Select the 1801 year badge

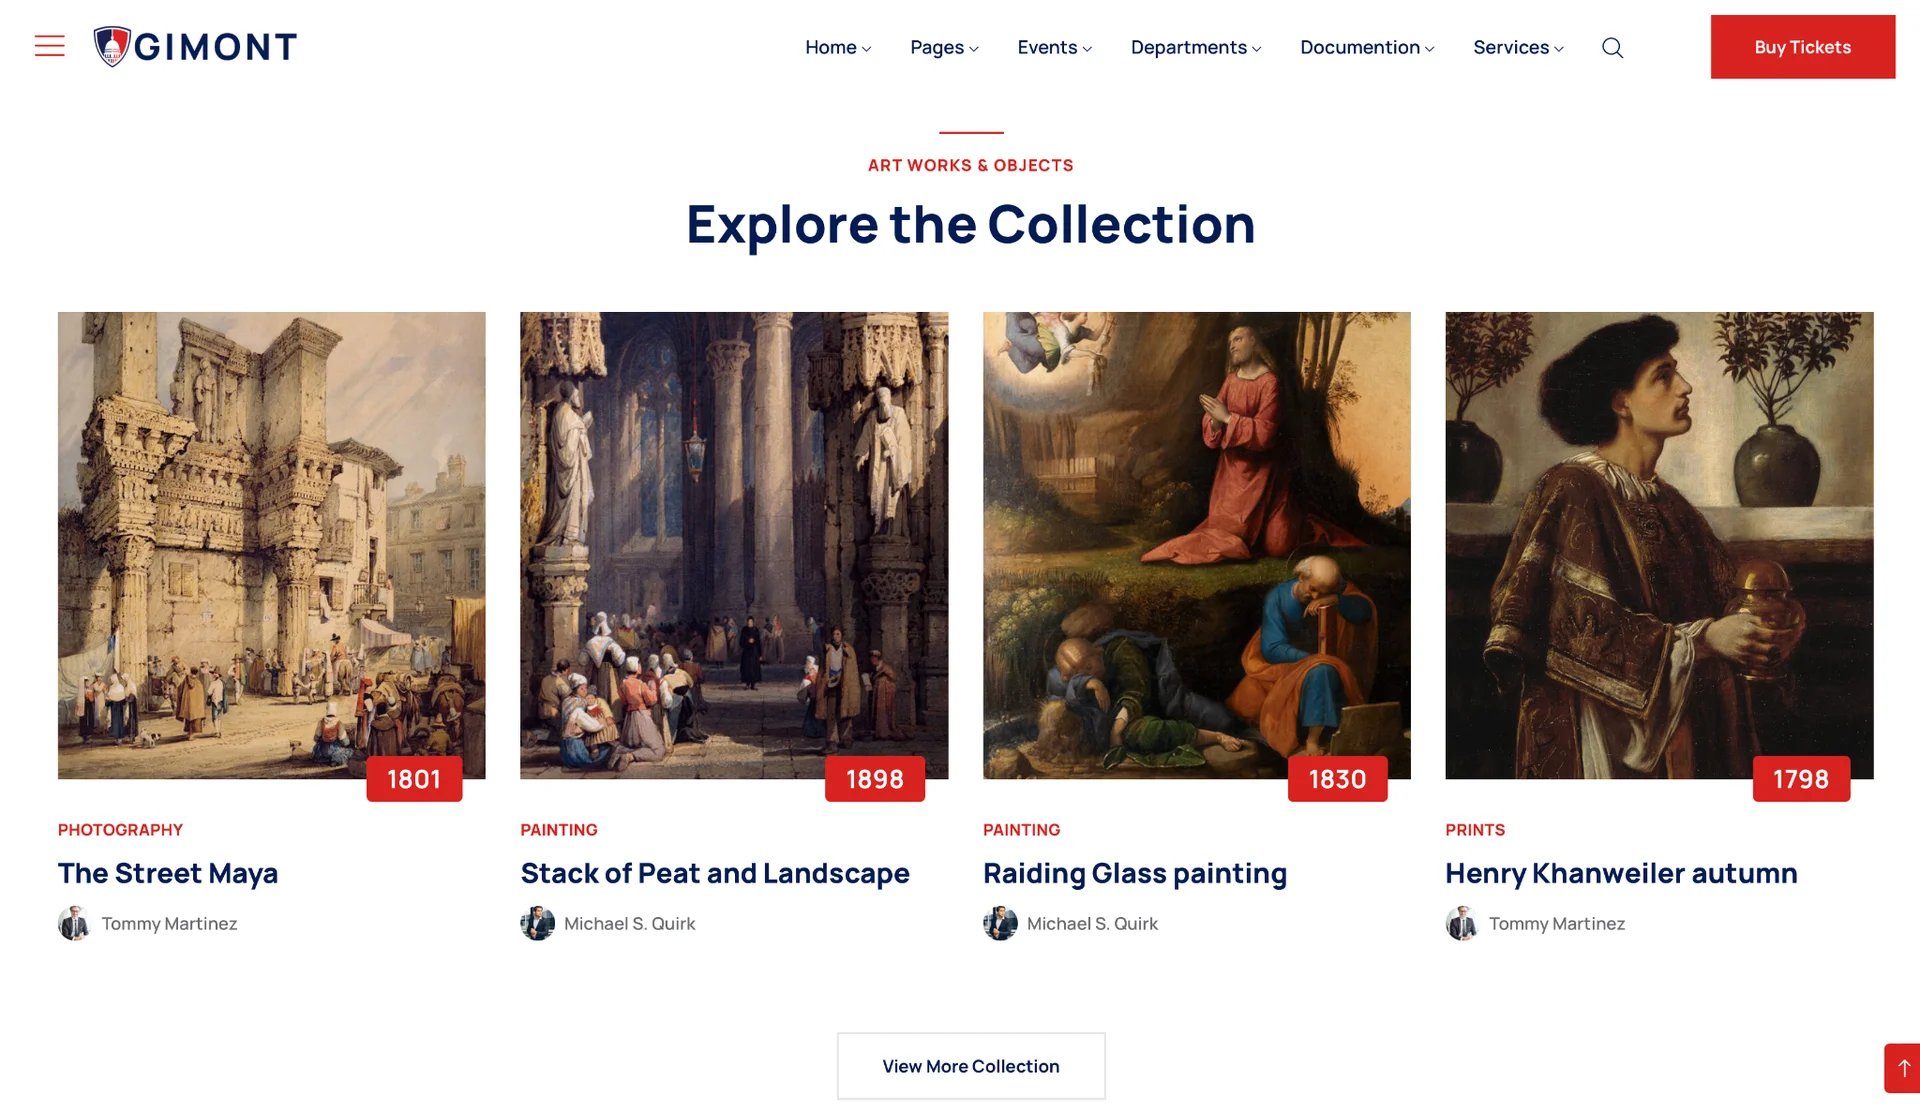tap(414, 779)
